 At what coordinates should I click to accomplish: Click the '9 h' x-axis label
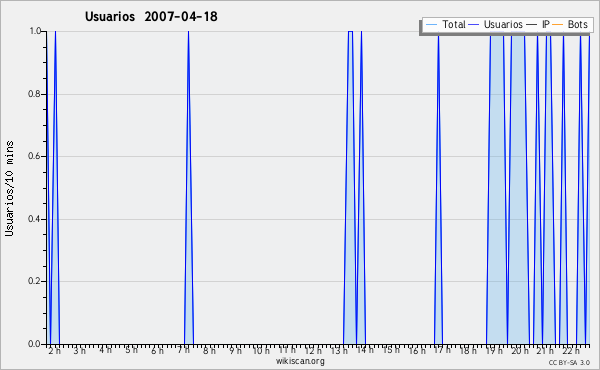pos(235,351)
